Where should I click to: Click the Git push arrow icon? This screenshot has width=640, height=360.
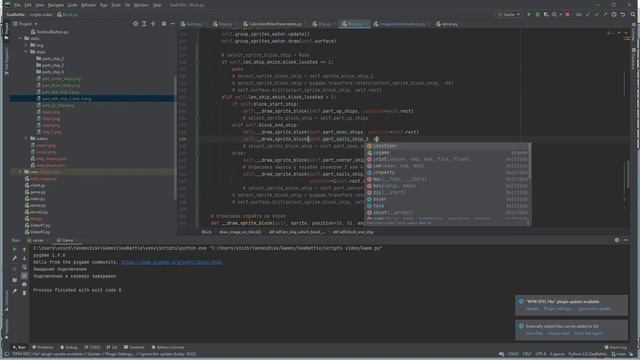click(x=605, y=14)
